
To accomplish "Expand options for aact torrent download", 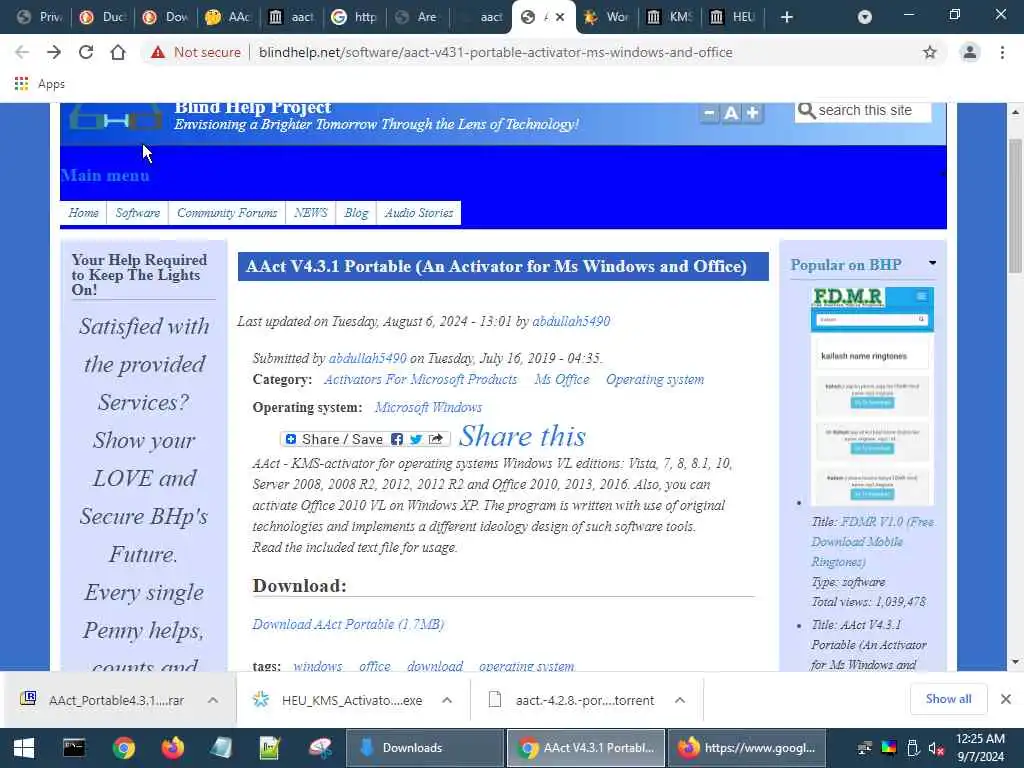I will tap(680, 700).
